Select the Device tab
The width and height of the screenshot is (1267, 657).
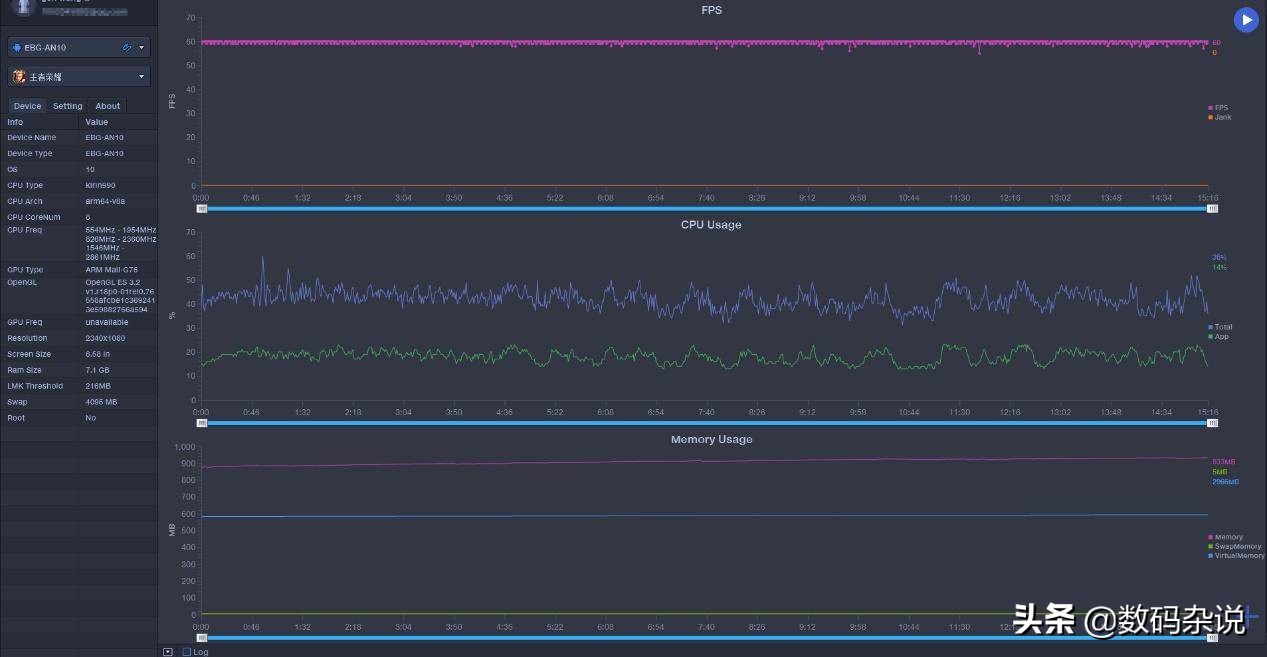tap(27, 106)
